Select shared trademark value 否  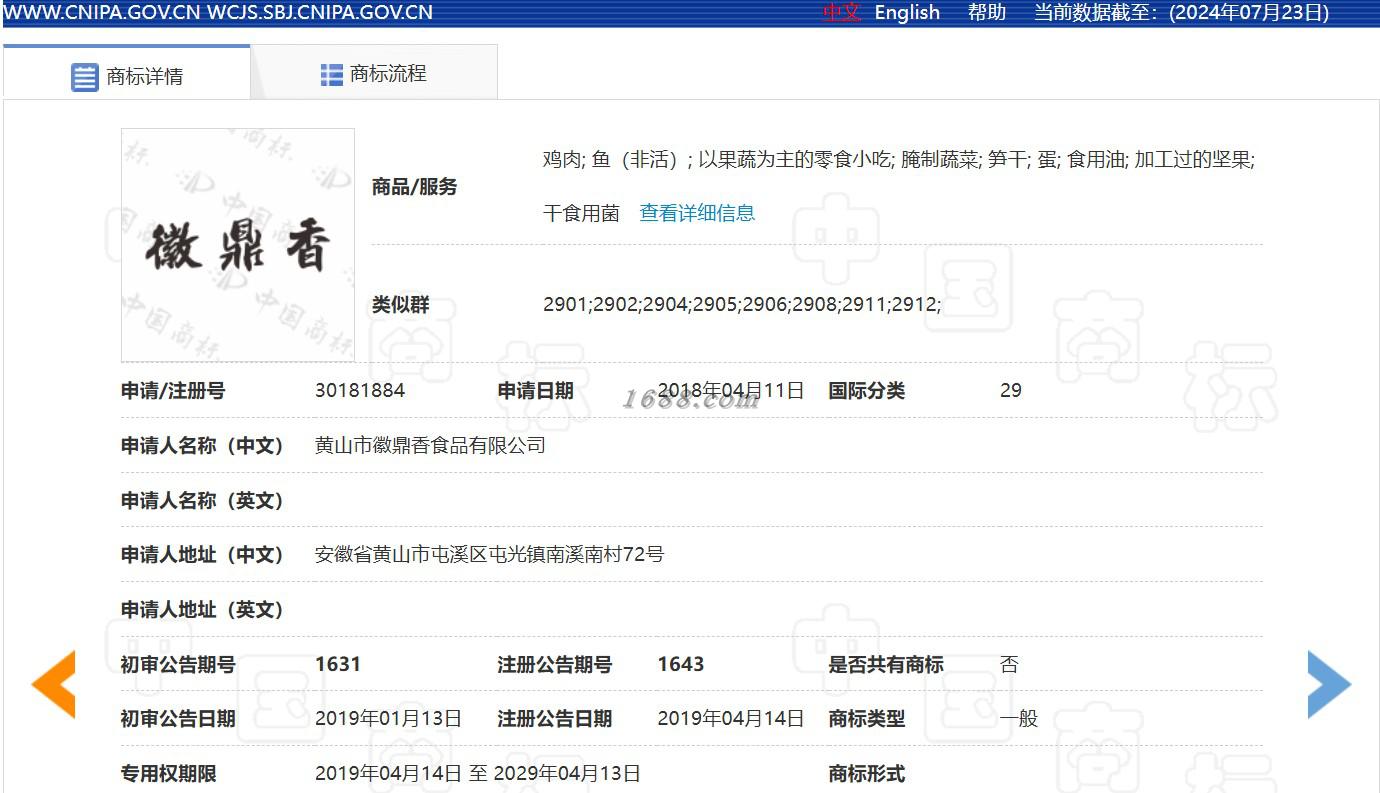(x=1009, y=664)
